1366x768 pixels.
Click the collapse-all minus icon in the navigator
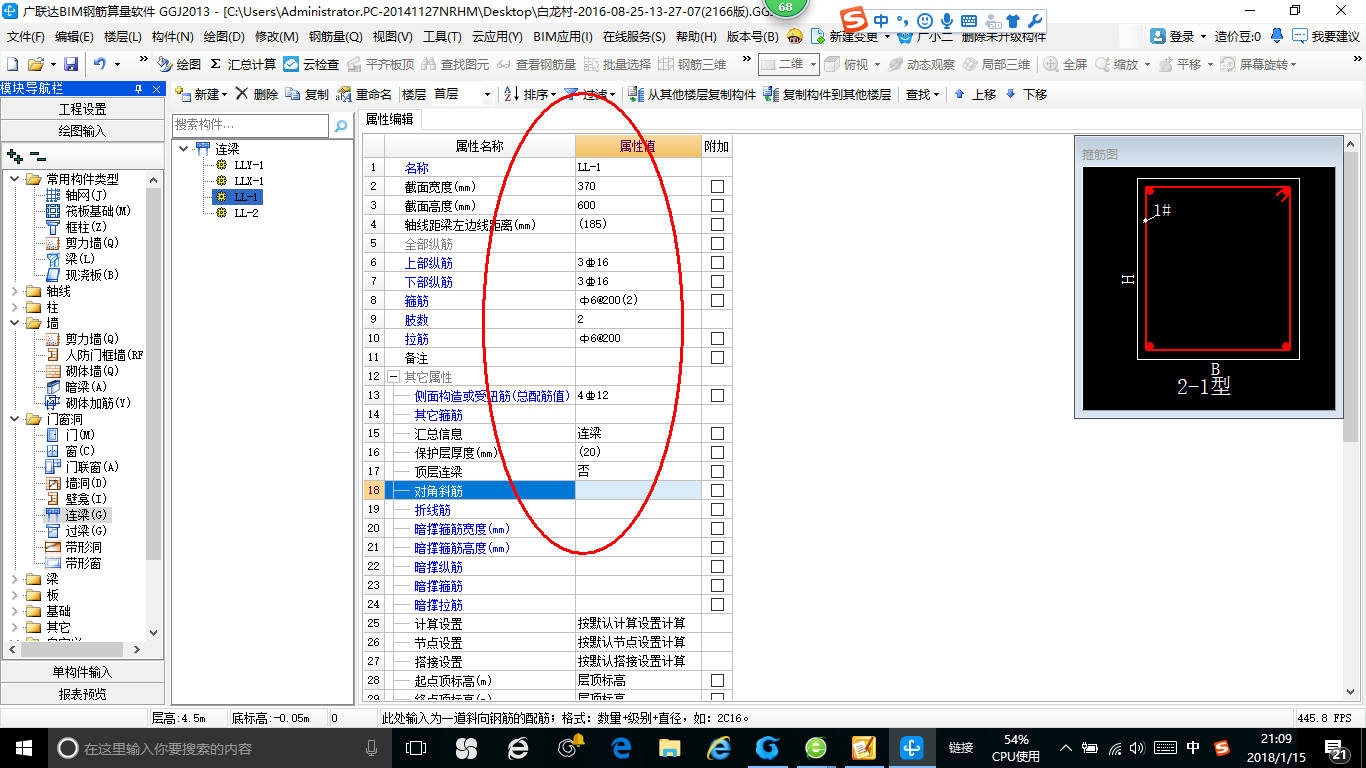click(x=37, y=156)
